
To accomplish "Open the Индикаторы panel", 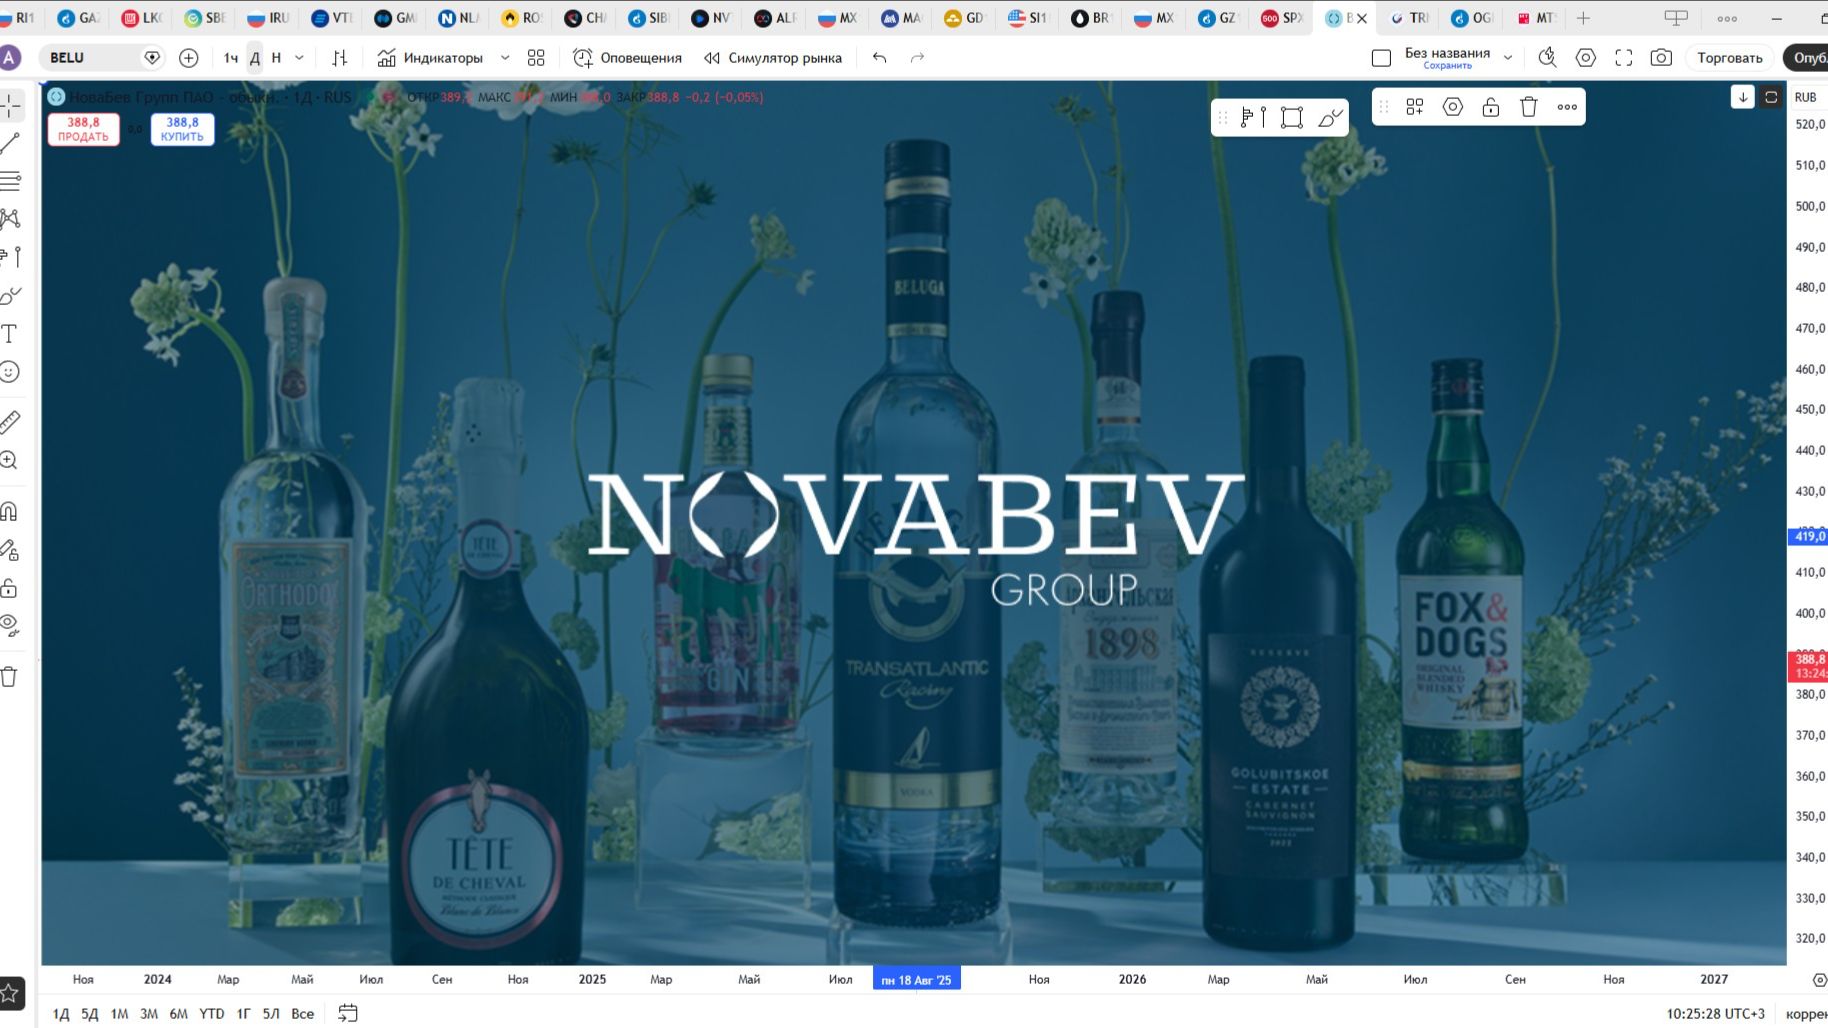I will coord(430,58).
